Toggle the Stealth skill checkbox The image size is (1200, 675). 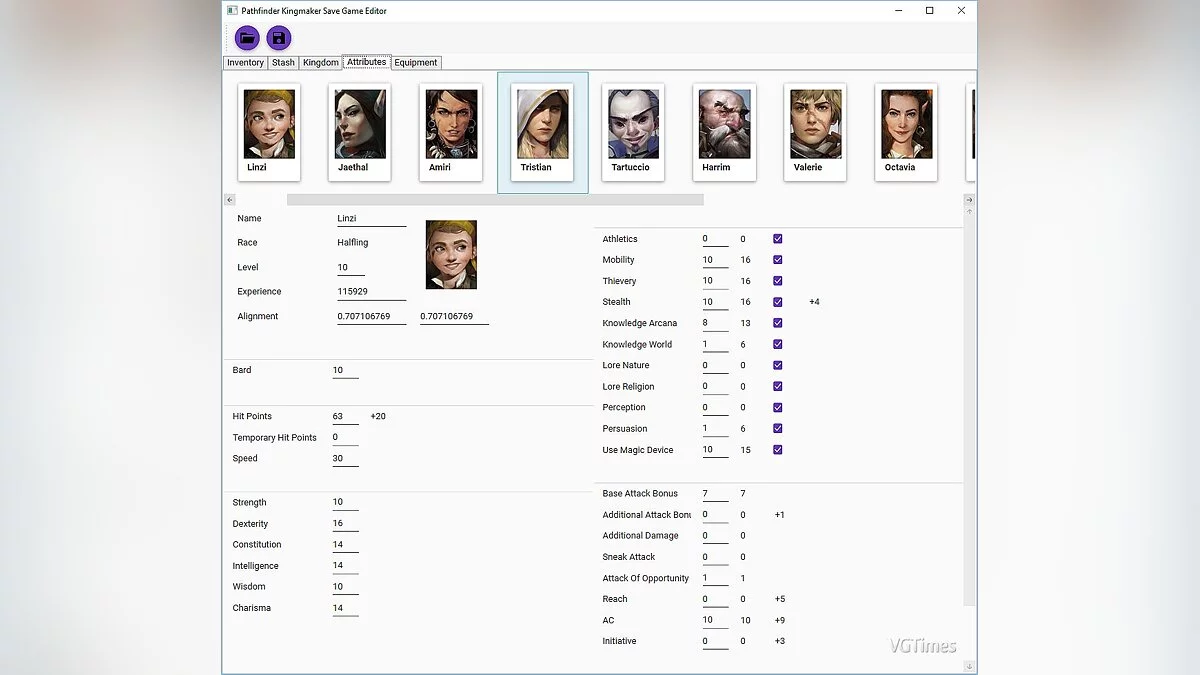tap(777, 302)
